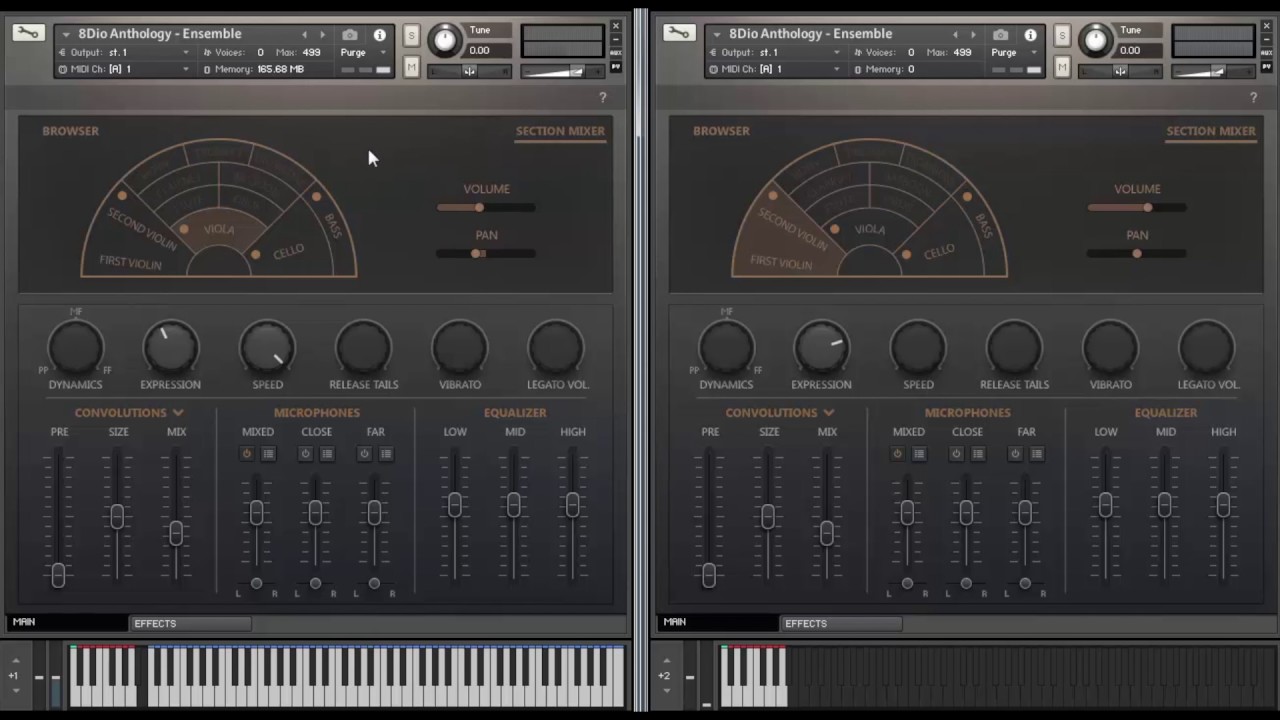Open the FAR microphone list icon in right panel
The height and width of the screenshot is (720, 1280).
tap(1037, 454)
